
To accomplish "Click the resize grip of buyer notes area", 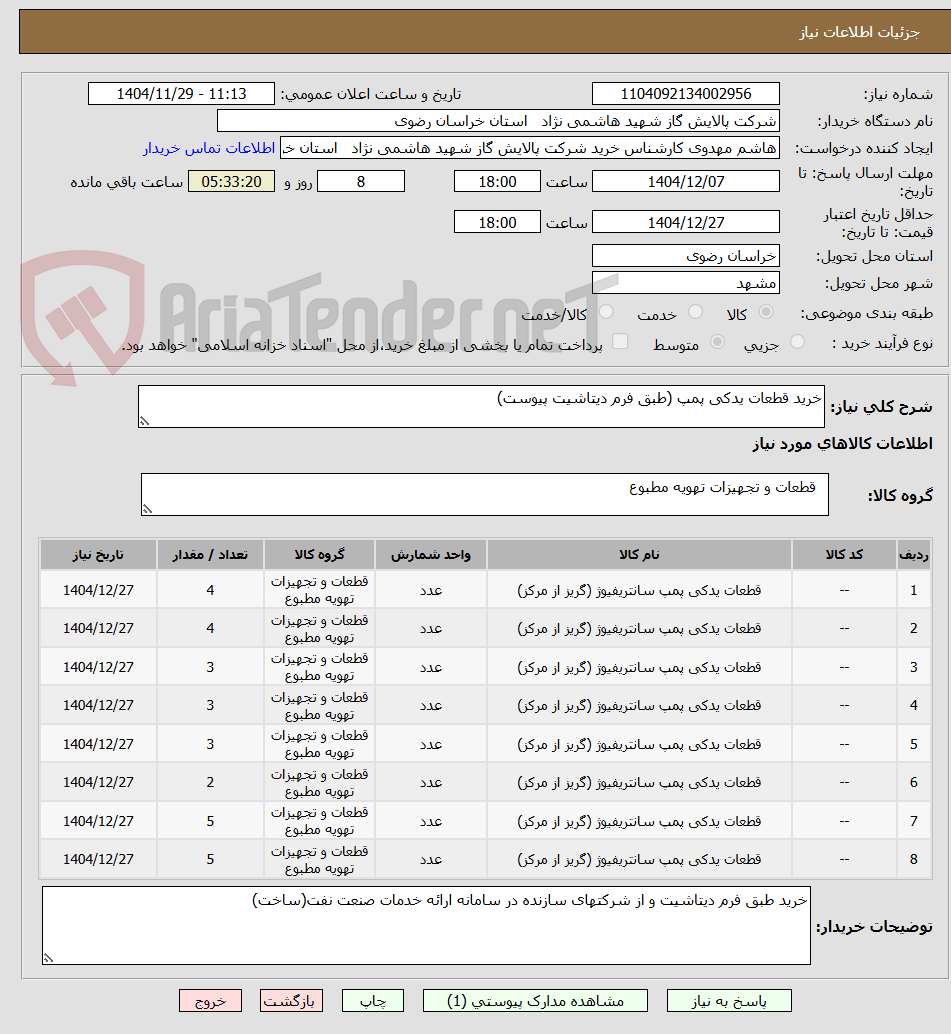I will pyautogui.click(x=48, y=958).
